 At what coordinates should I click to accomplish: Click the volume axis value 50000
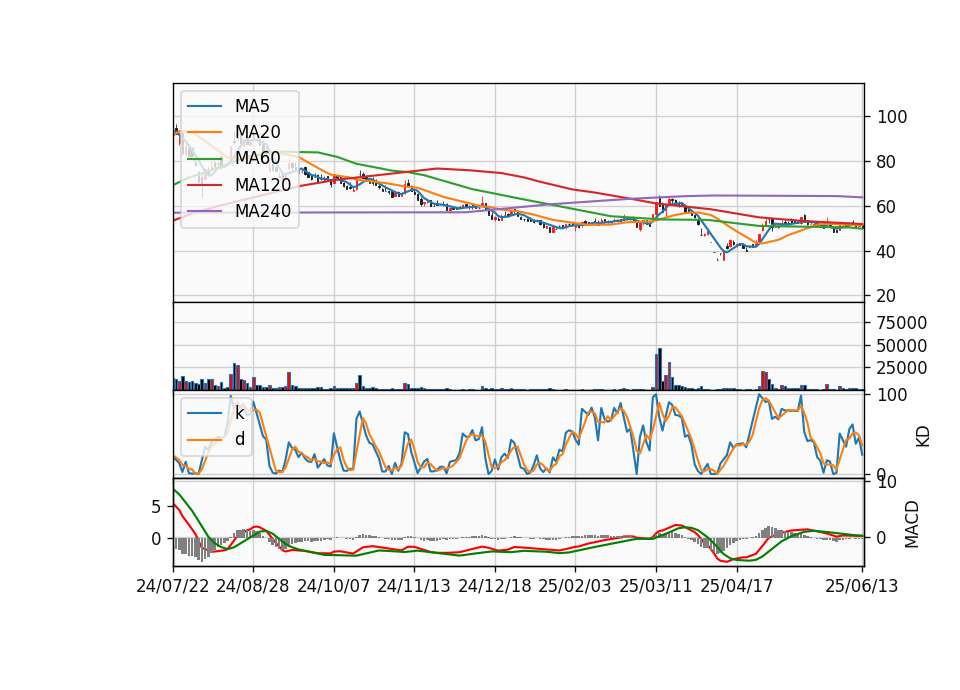pyautogui.click(x=902, y=346)
